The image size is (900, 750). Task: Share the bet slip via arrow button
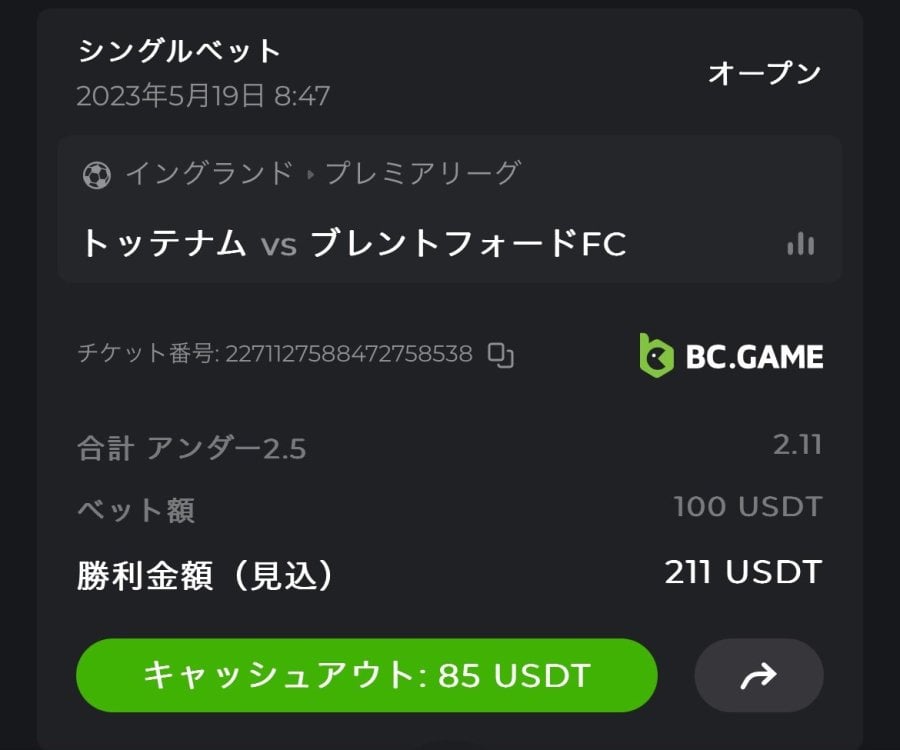(x=758, y=676)
